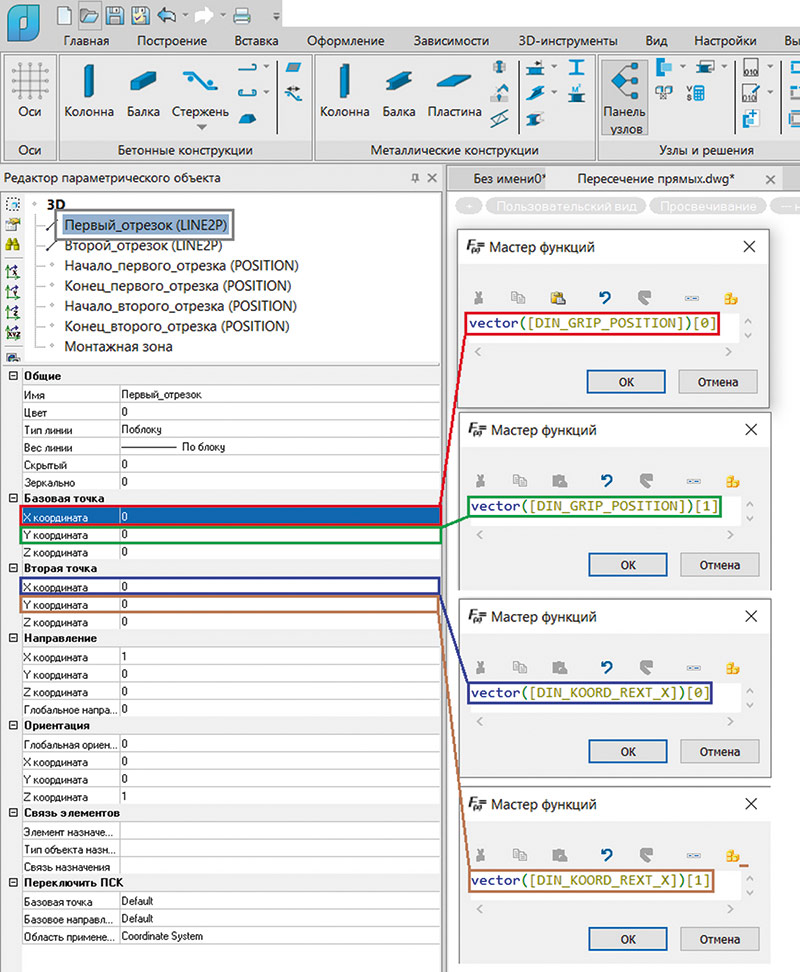The width and height of the screenshot is (800, 972).
Task: Toggle the pin on Редактор параметрического объекта panel
Action: pyautogui.click(x=415, y=178)
